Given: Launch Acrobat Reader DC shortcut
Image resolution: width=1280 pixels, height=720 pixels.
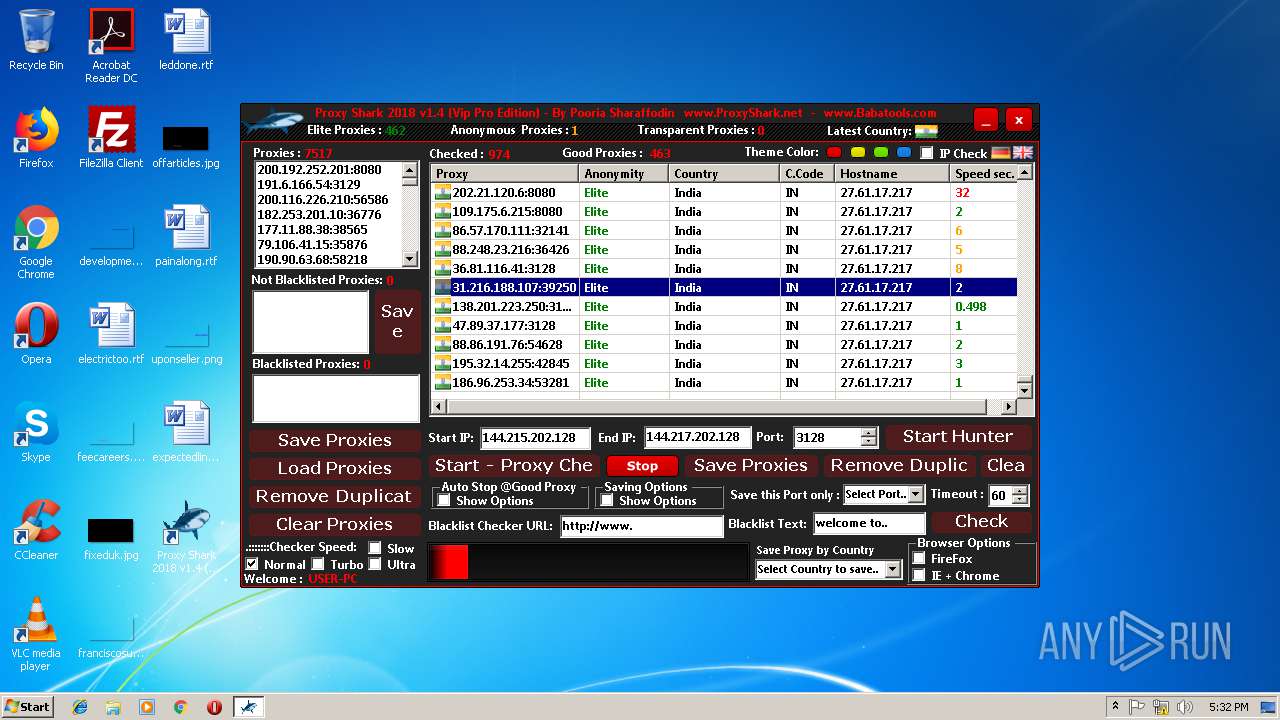Looking at the screenshot, I should point(111,47).
